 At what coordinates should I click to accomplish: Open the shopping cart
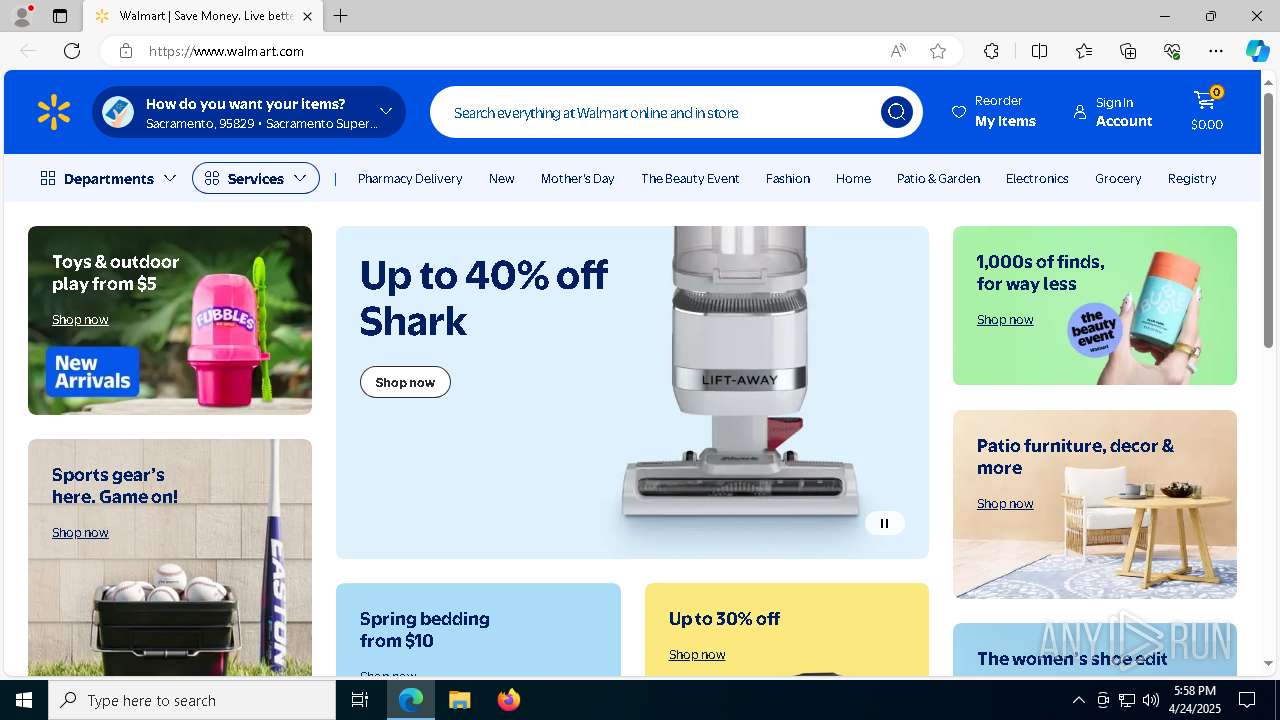tap(1207, 111)
